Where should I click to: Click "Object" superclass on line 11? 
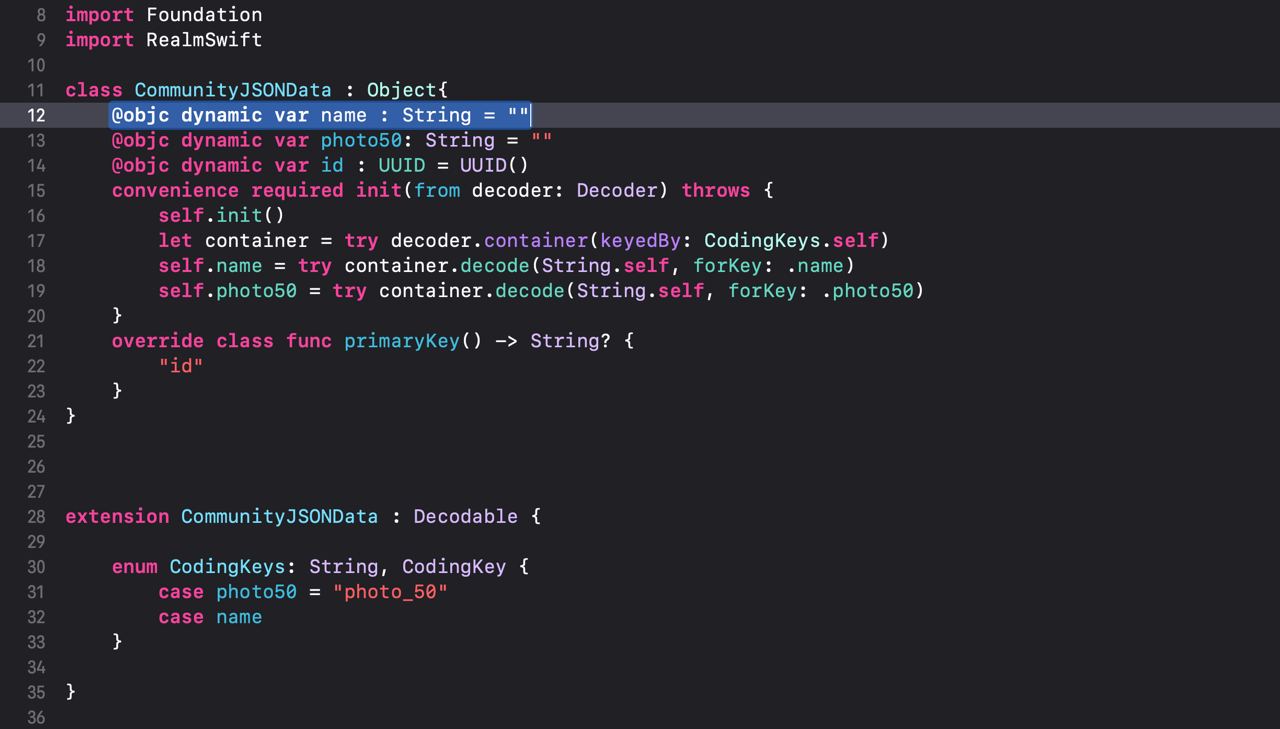(x=402, y=90)
